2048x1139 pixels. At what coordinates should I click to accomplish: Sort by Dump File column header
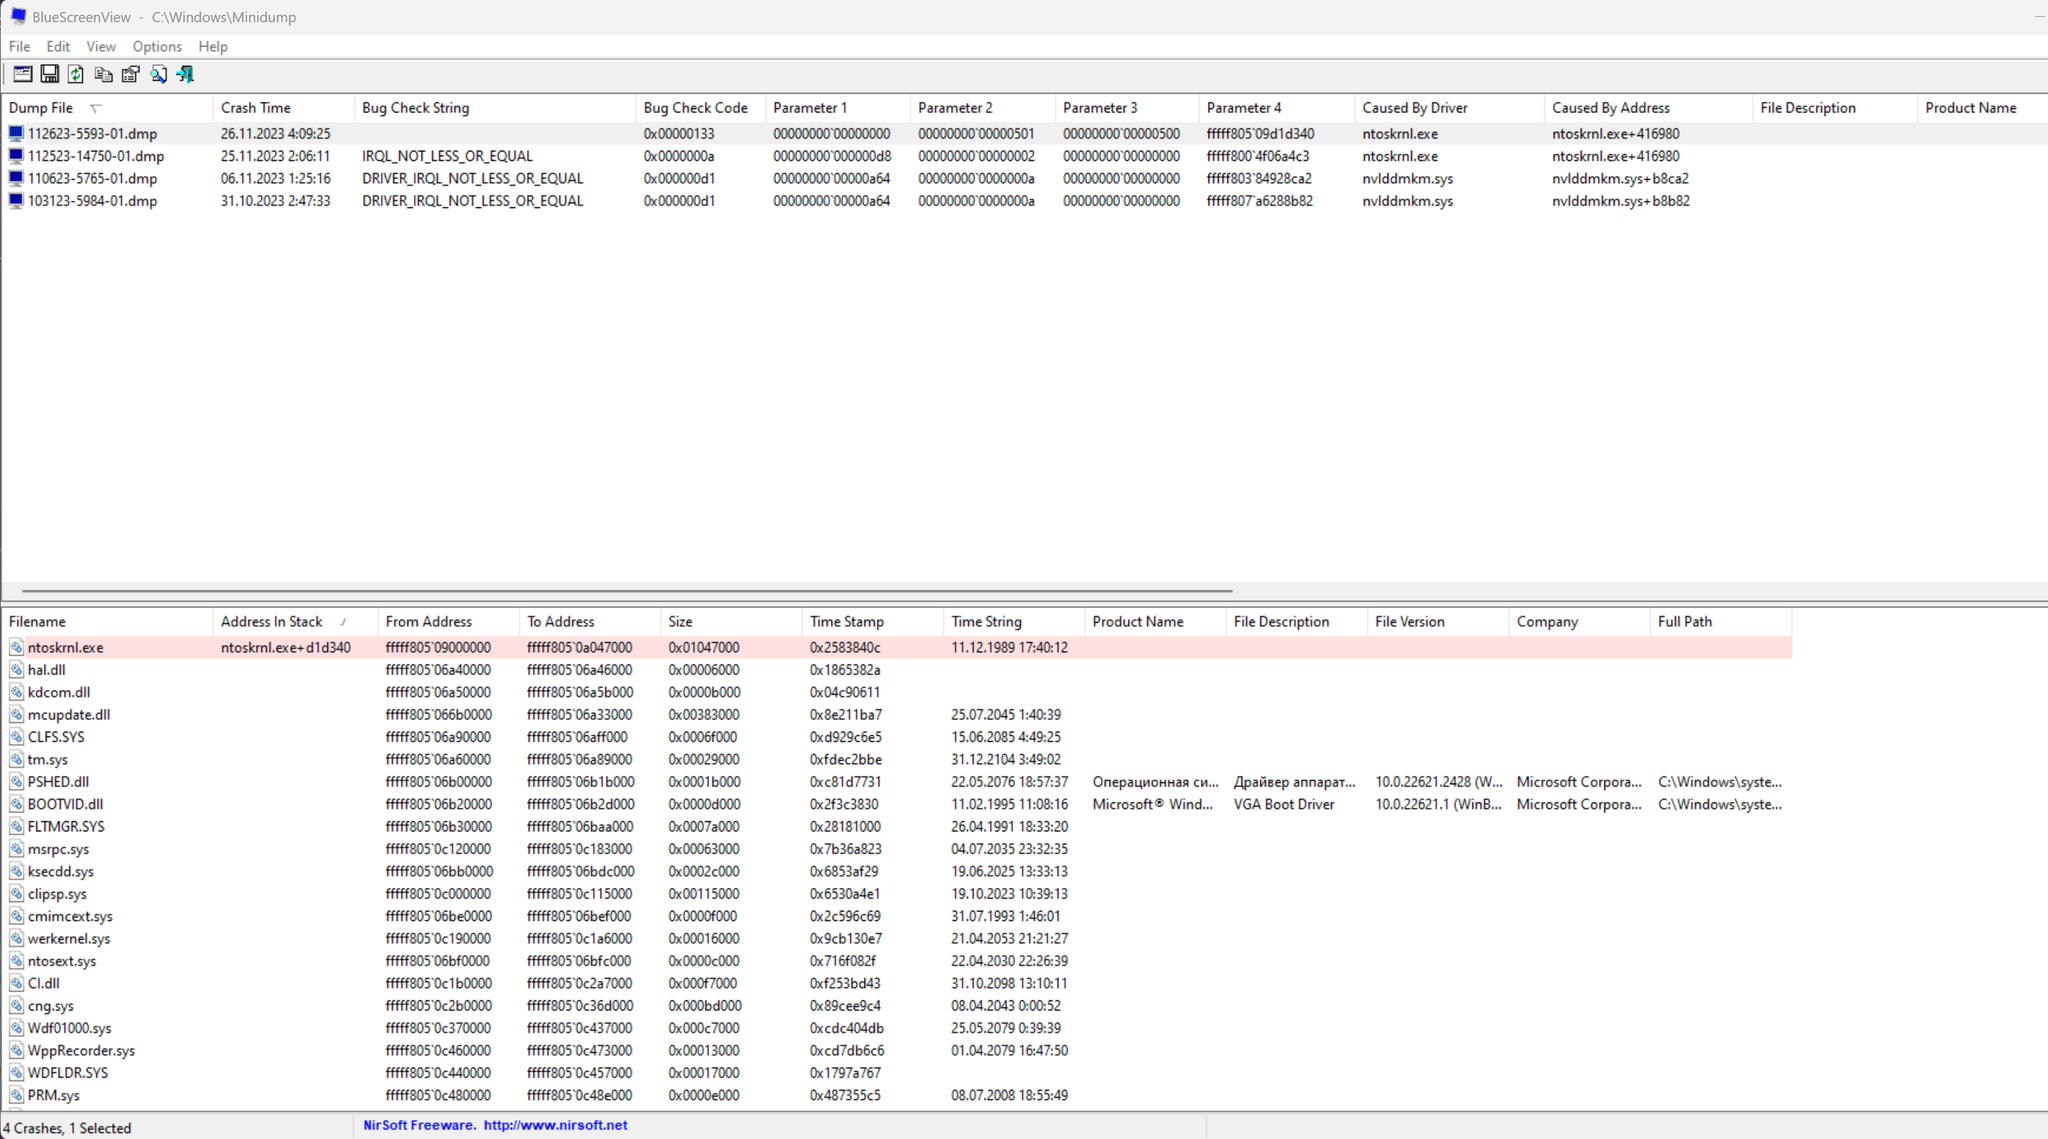click(x=107, y=108)
